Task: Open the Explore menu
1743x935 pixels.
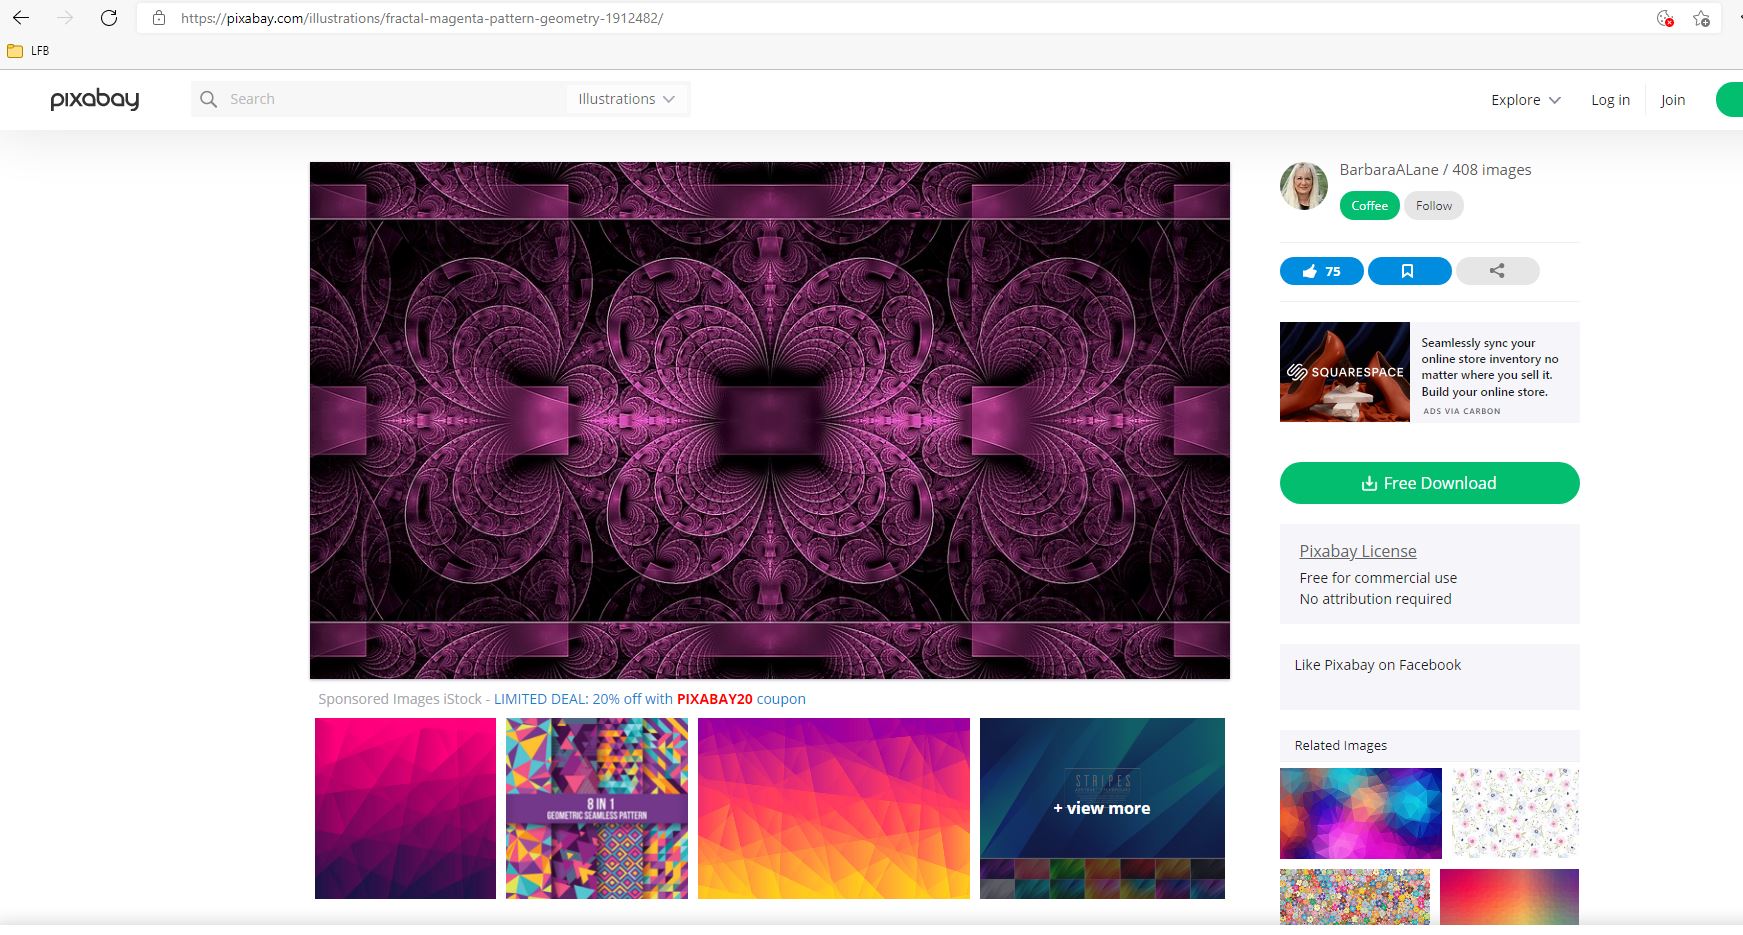Action: point(1525,100)
